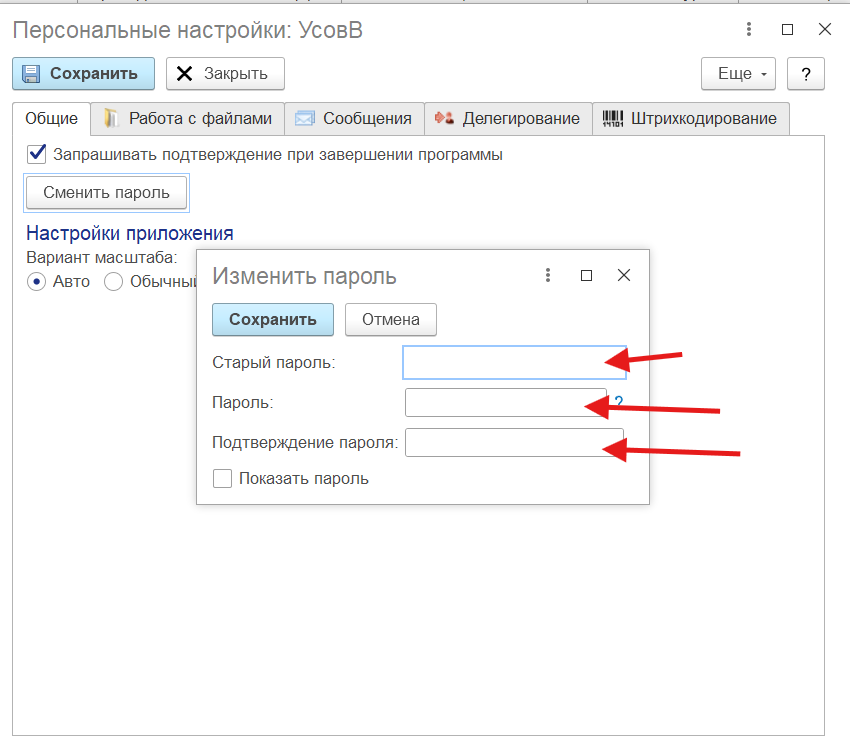Enable the Показать пароль checkbox
The image size is (850, 748).
222,479
